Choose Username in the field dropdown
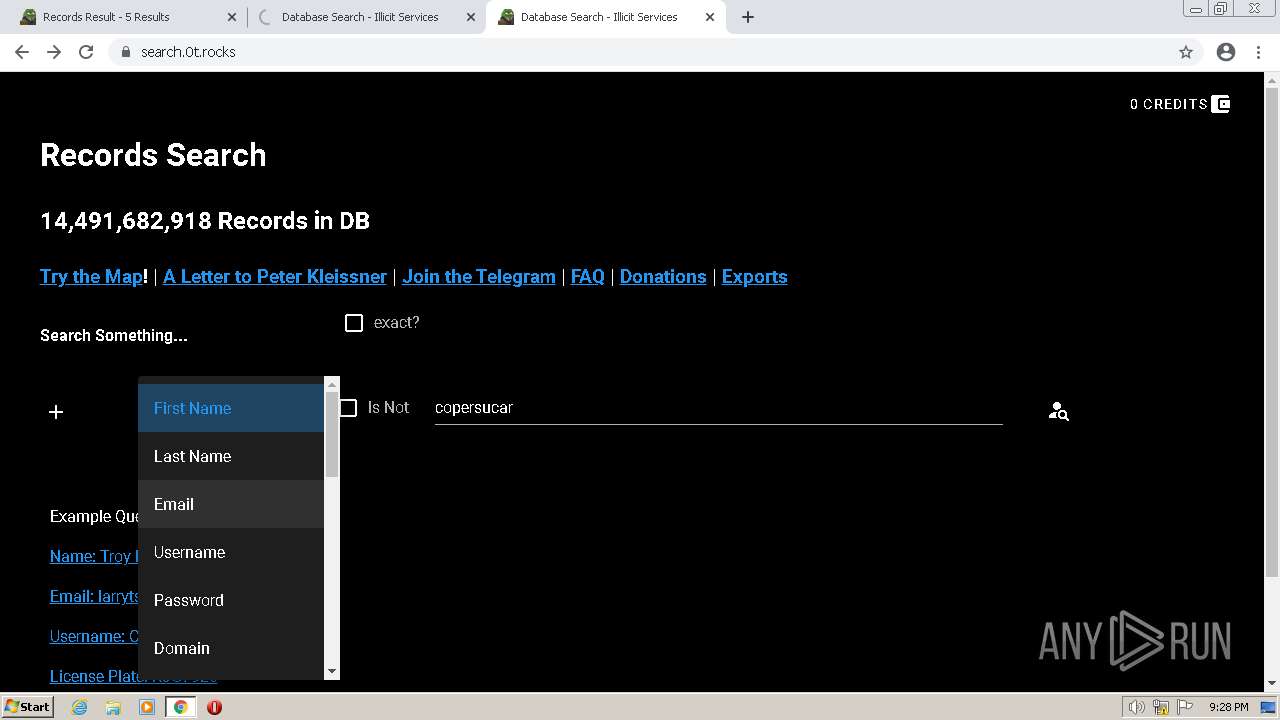 231,552
